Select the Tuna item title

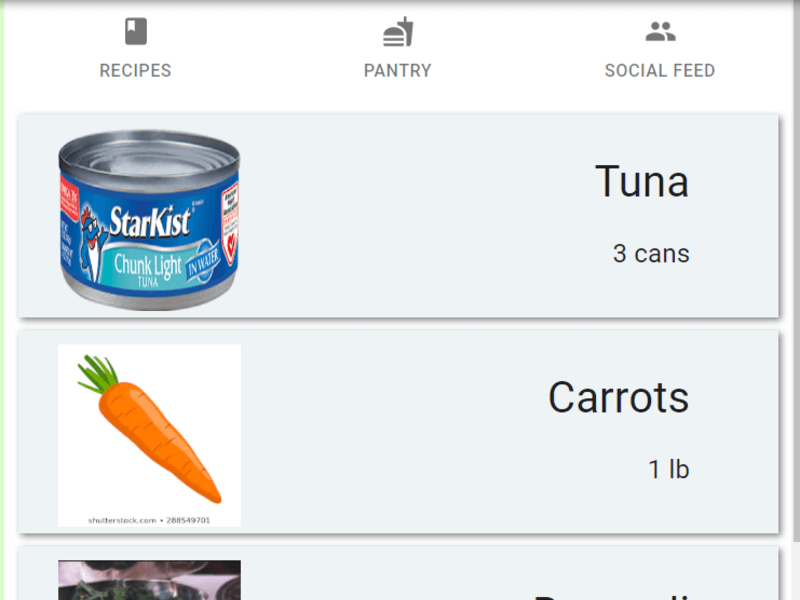click(642, 182)
